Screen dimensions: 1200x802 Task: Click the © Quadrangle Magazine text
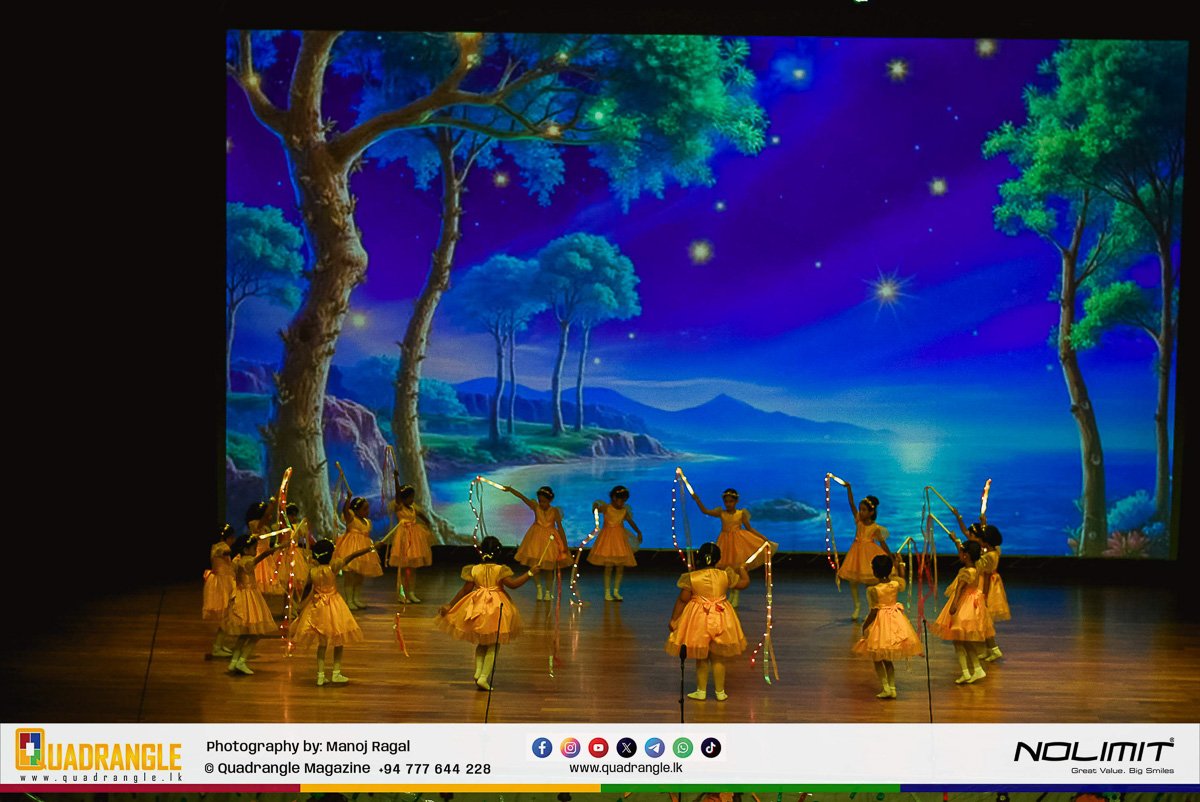[287, 768]
